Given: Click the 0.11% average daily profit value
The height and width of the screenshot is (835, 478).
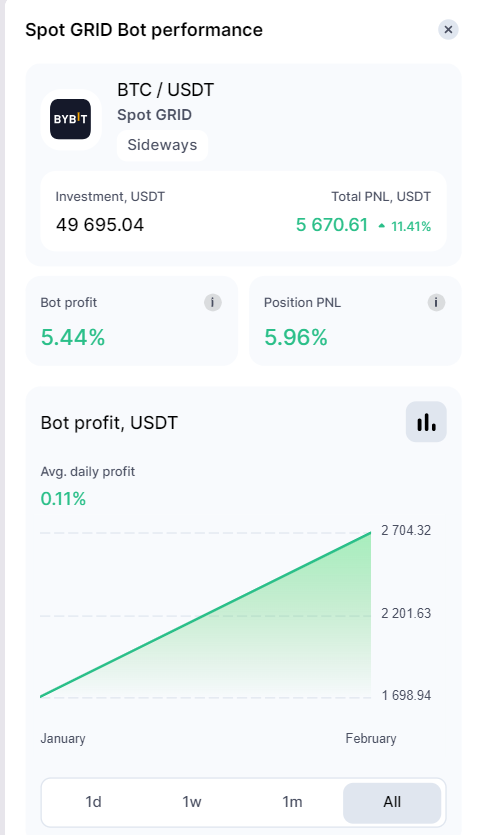Looking at the screenshot, I should pos(63,499).
